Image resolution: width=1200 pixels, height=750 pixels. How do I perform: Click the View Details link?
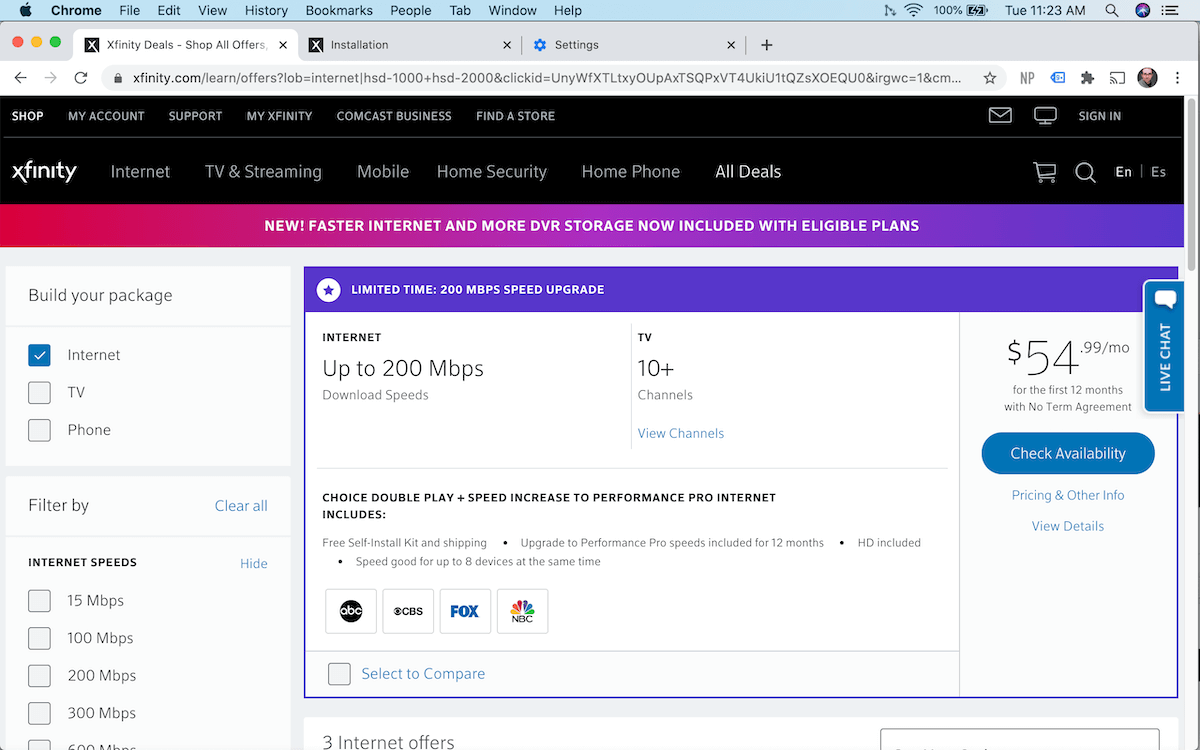[1068, 526]
